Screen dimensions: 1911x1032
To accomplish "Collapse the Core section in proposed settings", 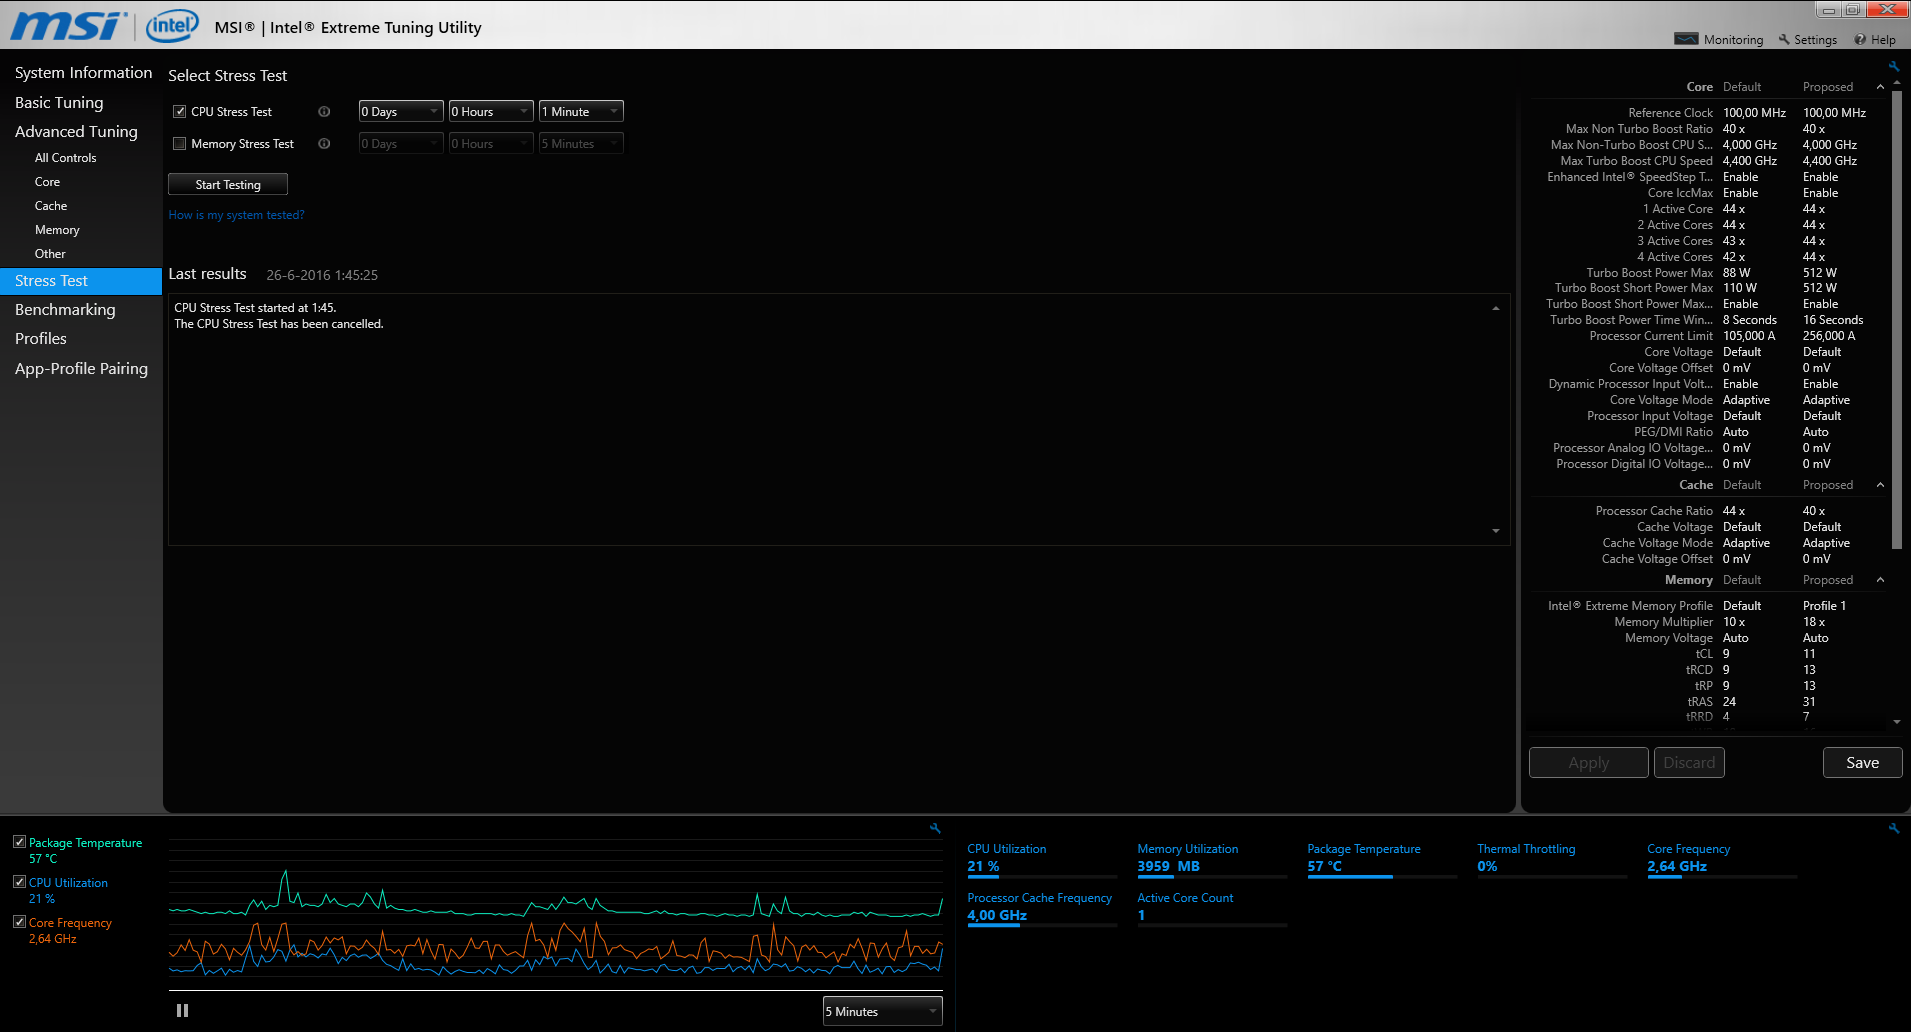I will (1880, 87).
